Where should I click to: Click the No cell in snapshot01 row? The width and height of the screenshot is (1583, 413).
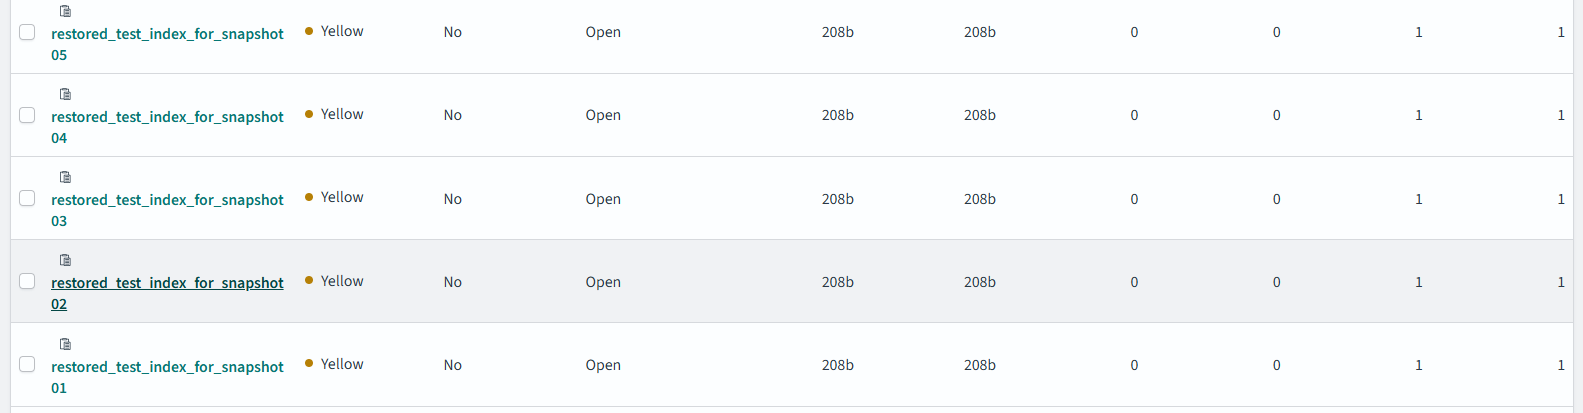pos(452,365)
